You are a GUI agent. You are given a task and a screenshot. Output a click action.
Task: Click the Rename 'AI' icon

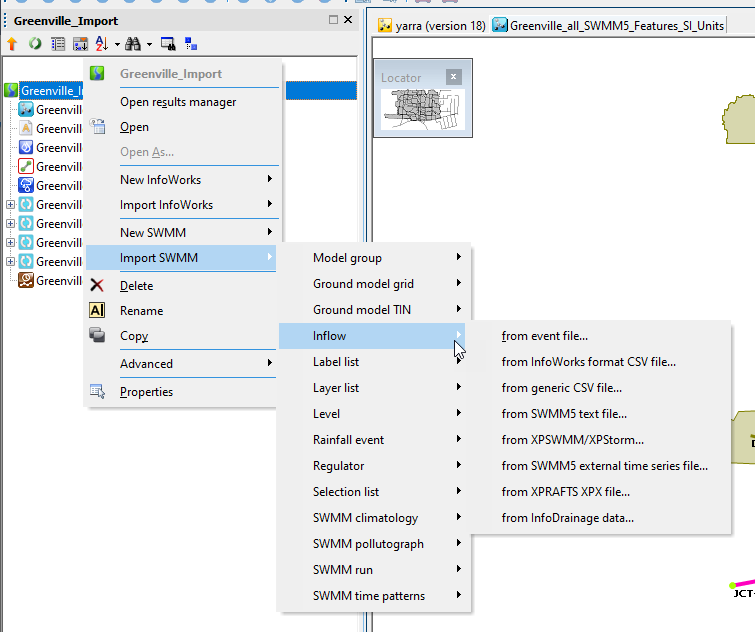coord(97,310)
